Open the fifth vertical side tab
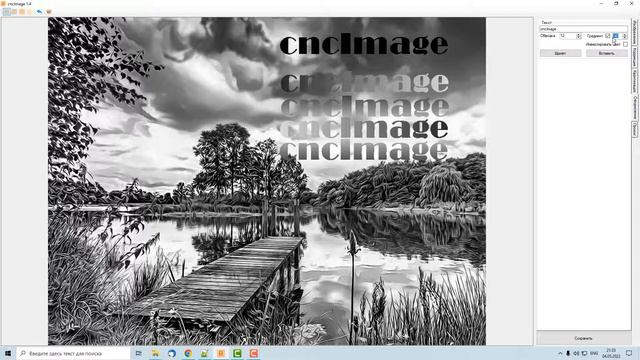Image resolution: width=640 pixels, height=360 pixels. coord(635,129)
